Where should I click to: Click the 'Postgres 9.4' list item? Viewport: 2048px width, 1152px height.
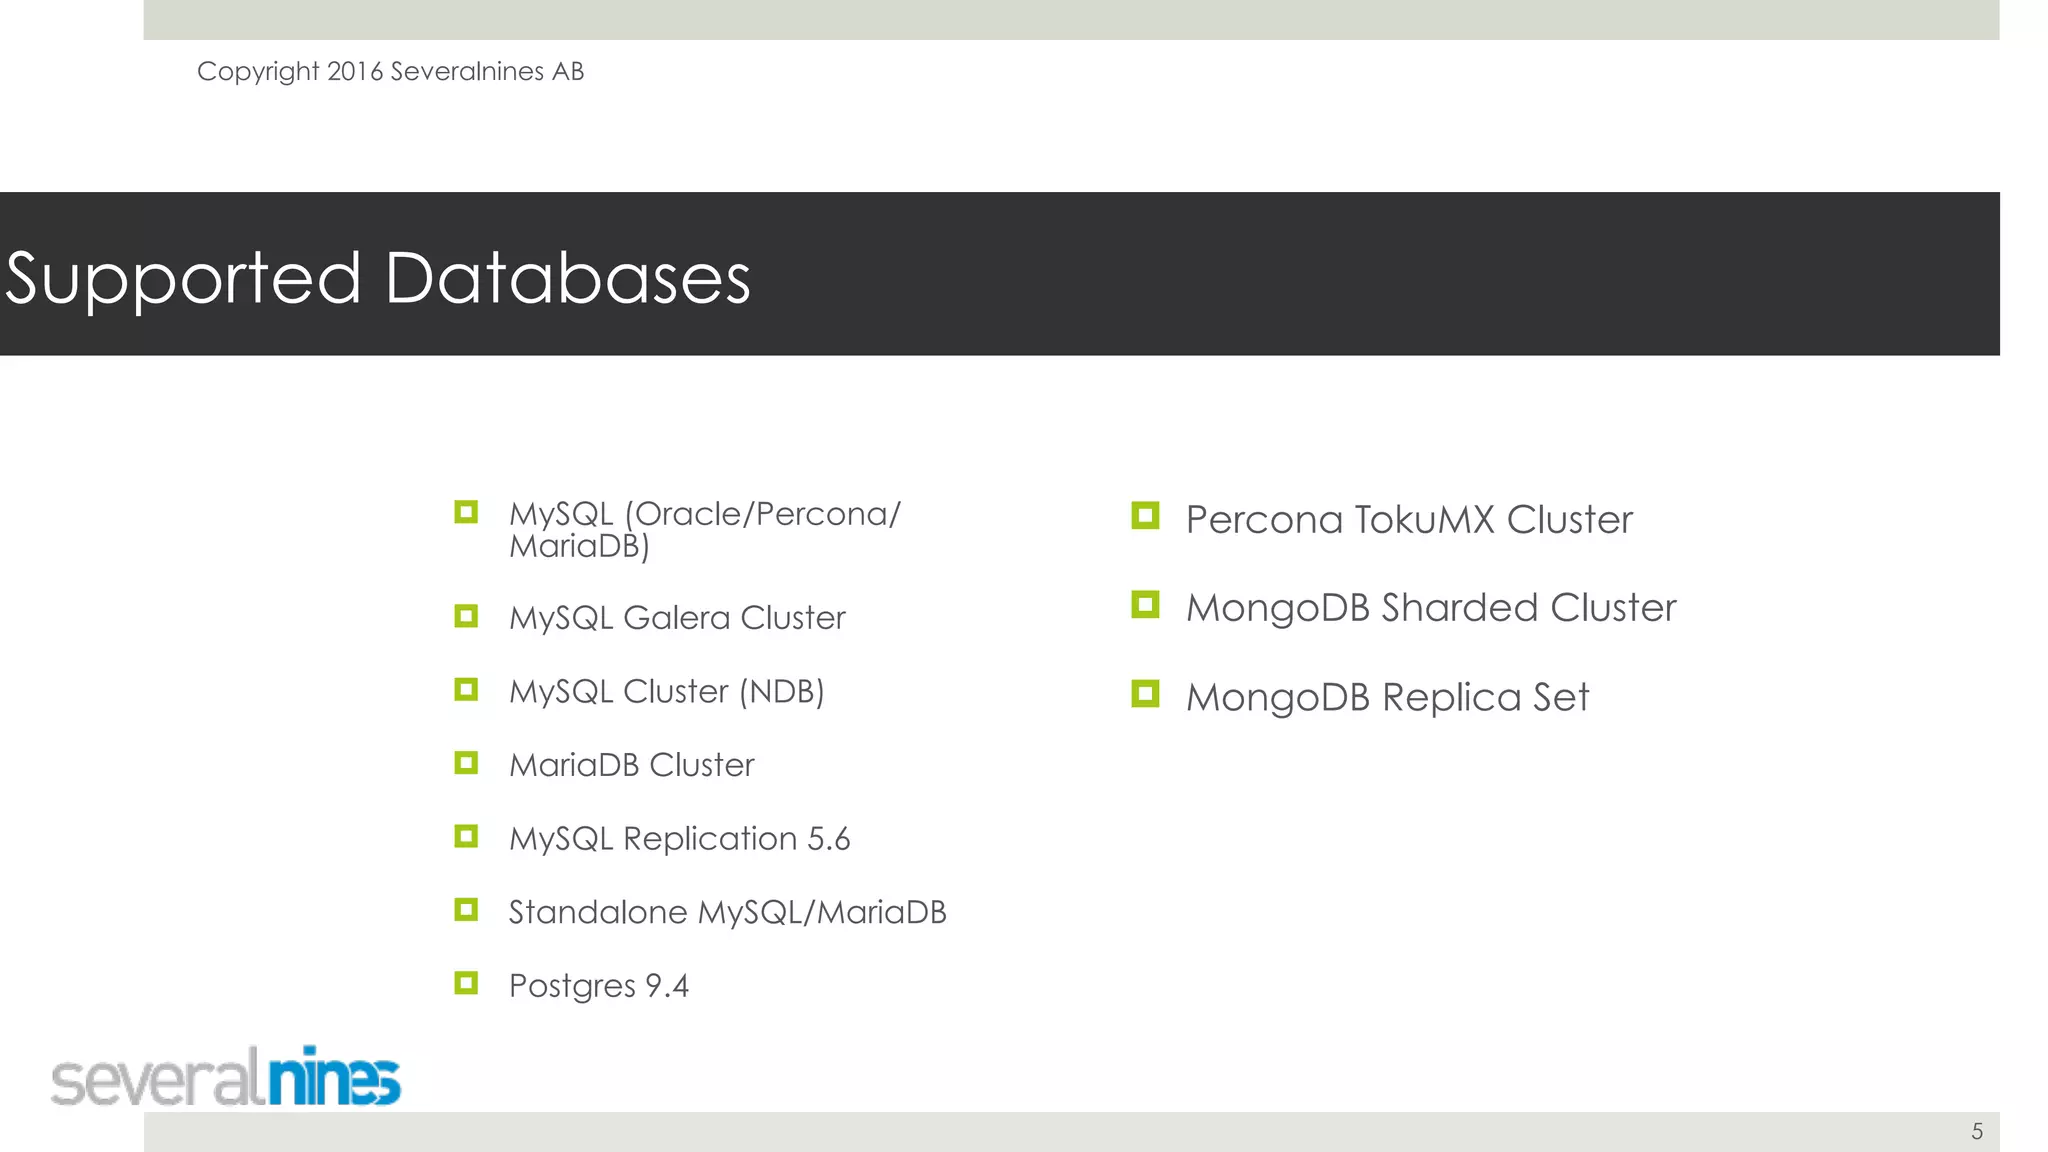click(x=598, y=986)
